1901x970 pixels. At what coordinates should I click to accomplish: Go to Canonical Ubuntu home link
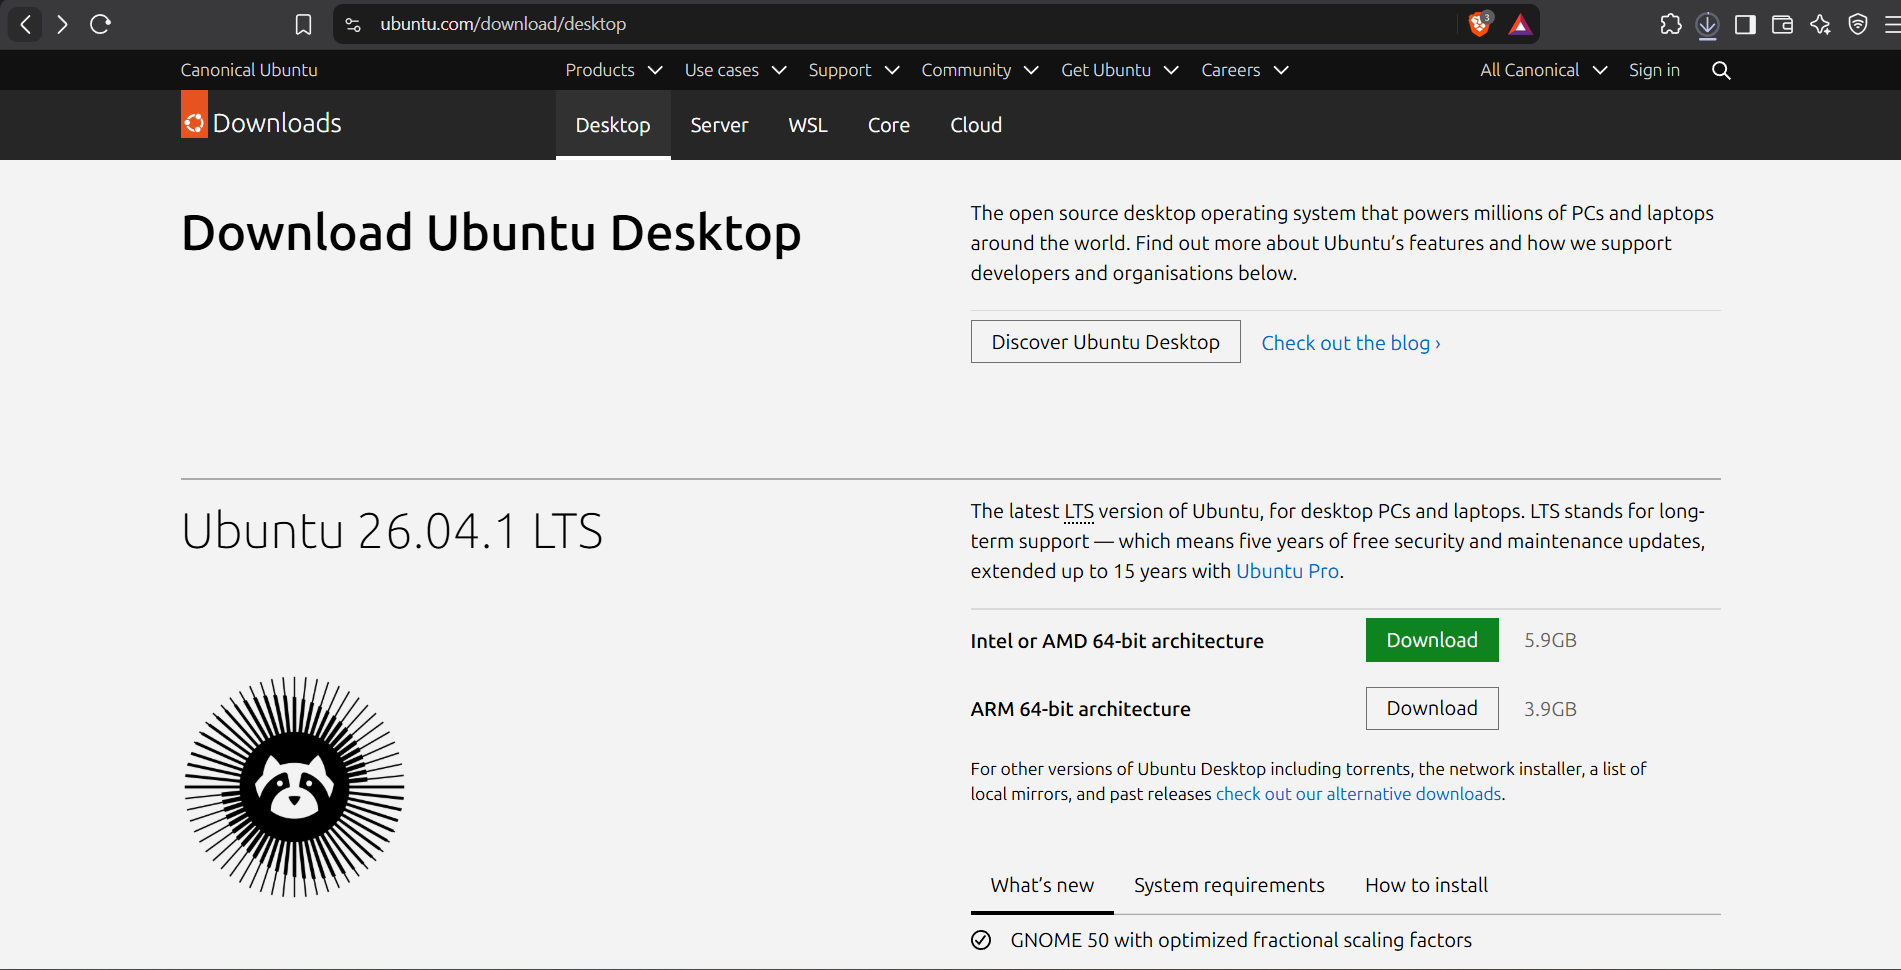click(x=249, y=70)
